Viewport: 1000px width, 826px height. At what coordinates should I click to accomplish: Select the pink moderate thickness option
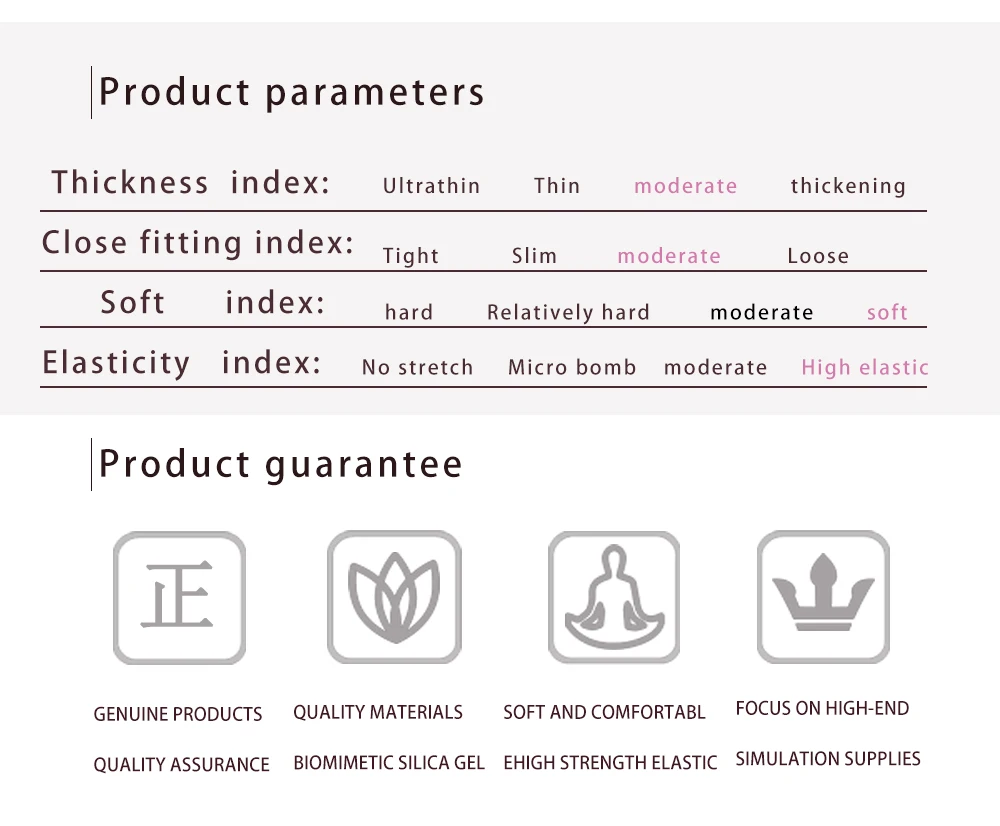pyautogui.click(x=686, y=186)
